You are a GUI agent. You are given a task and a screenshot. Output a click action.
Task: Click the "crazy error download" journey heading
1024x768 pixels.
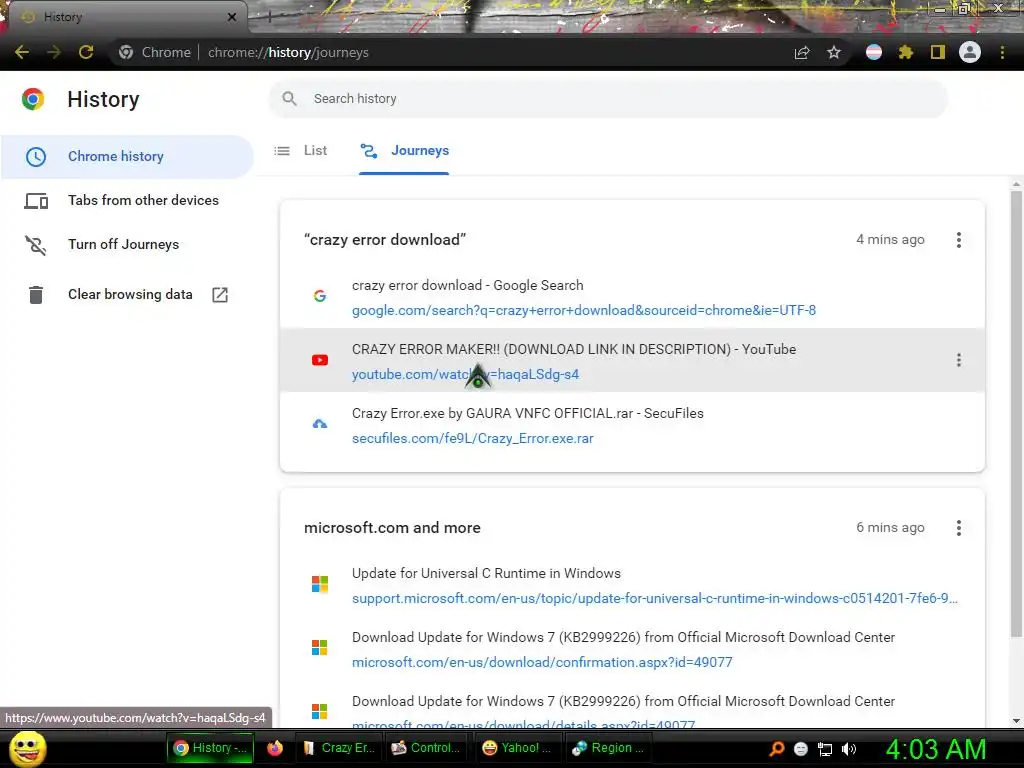tap(385, 240)
